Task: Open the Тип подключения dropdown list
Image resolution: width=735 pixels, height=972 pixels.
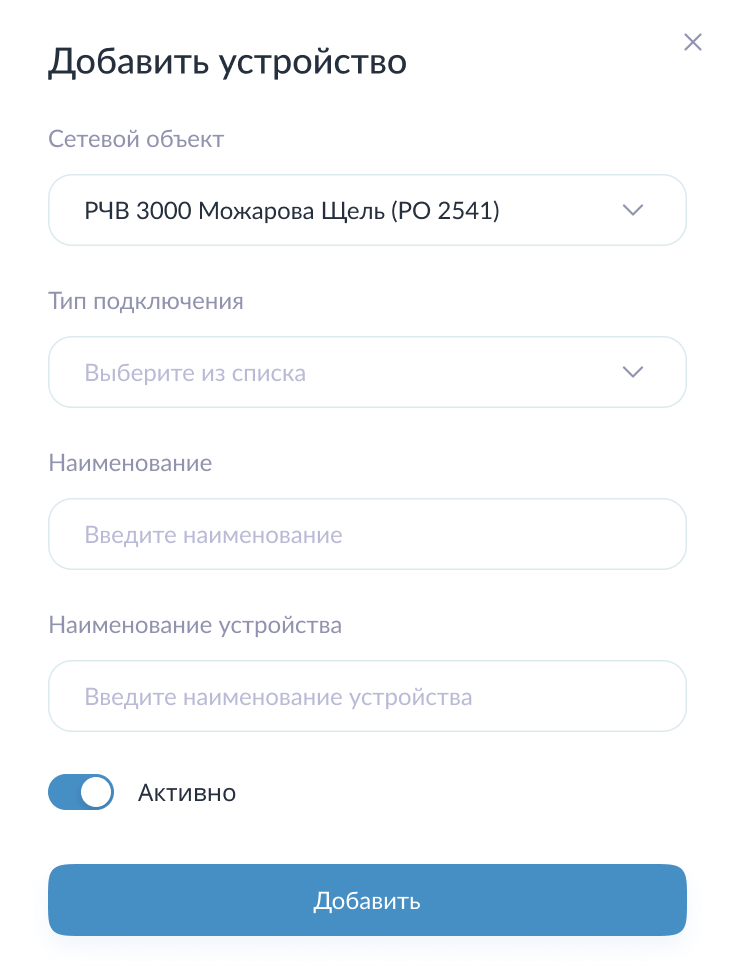Action: [367, 372]
